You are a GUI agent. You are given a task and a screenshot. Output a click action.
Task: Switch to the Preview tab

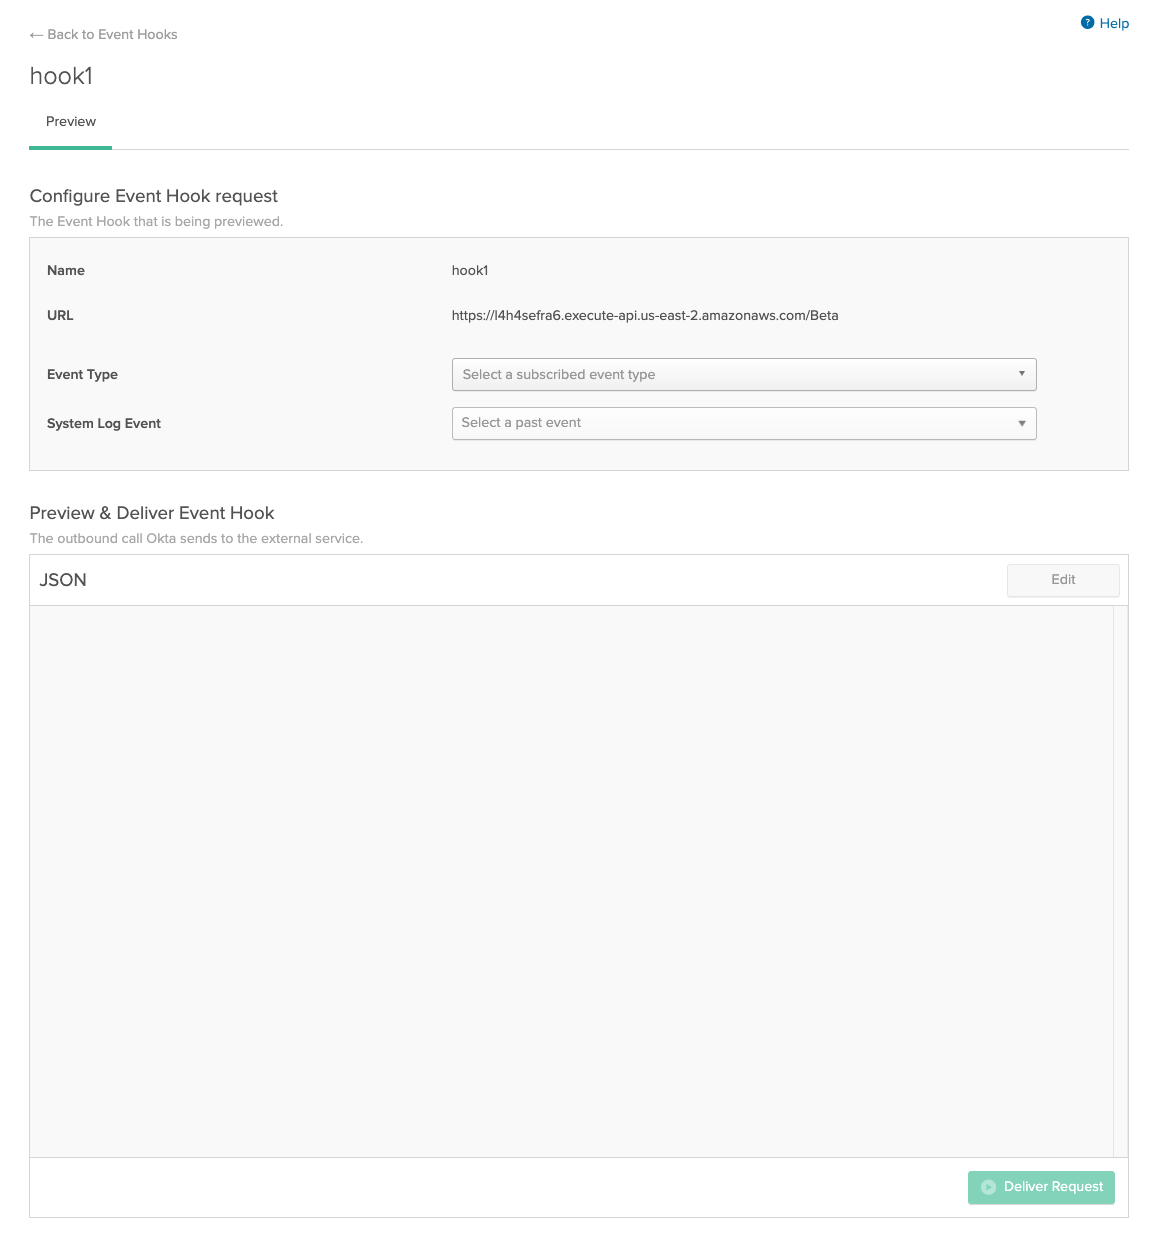(71, 122)
